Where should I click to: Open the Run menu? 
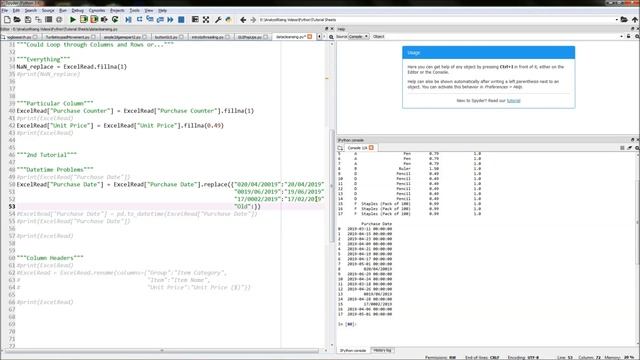[63, 10]
